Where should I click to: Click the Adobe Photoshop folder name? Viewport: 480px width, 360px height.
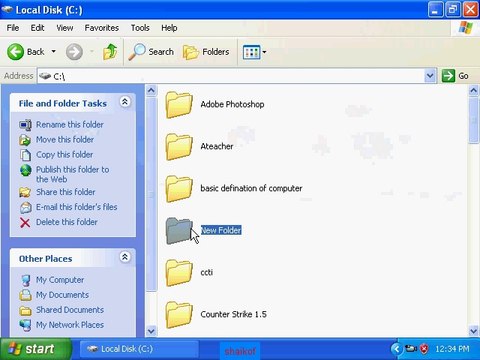coord(232,104)
